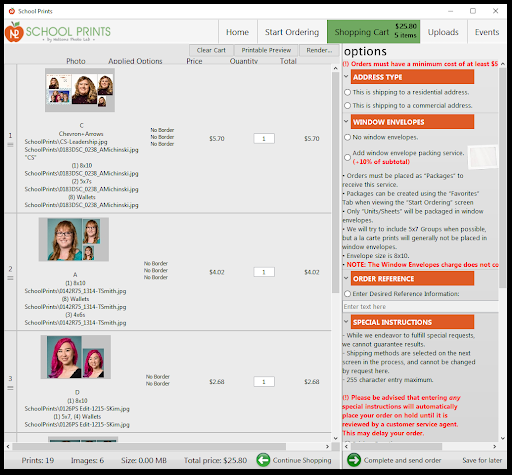The height and width of the screenshot is (475, 512).
Task: Click the order reference text field
Action: 420,306
